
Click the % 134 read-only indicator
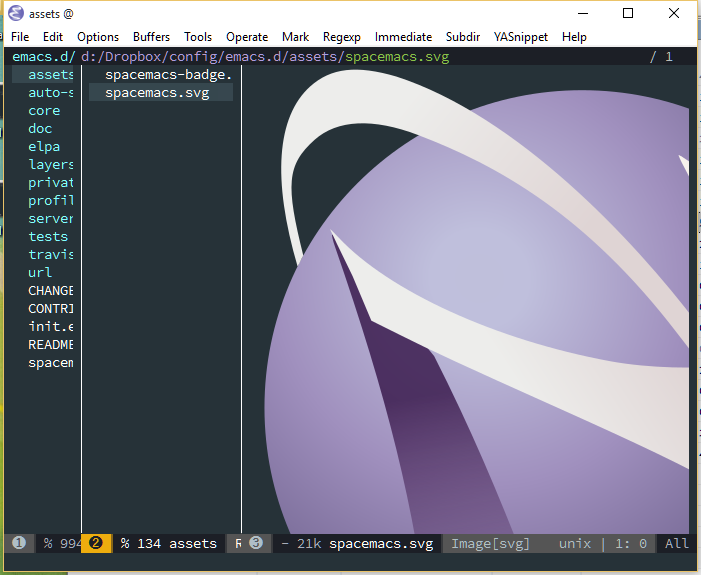click(140, 544)
